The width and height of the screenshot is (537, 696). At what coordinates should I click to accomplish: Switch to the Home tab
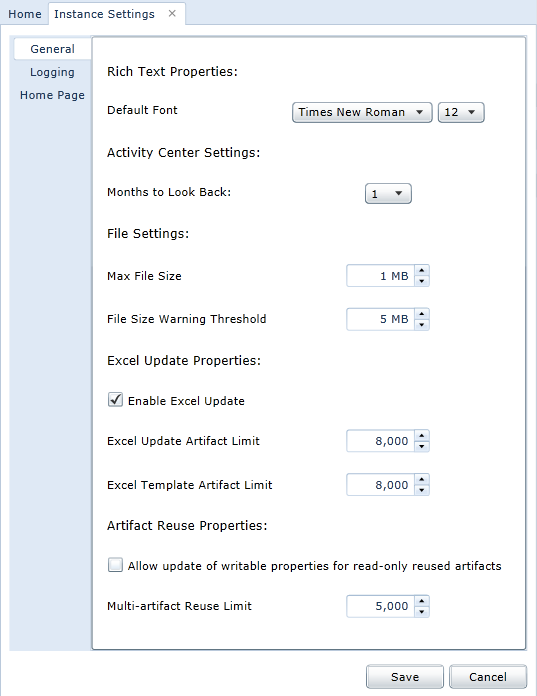(x=25, y=14)
